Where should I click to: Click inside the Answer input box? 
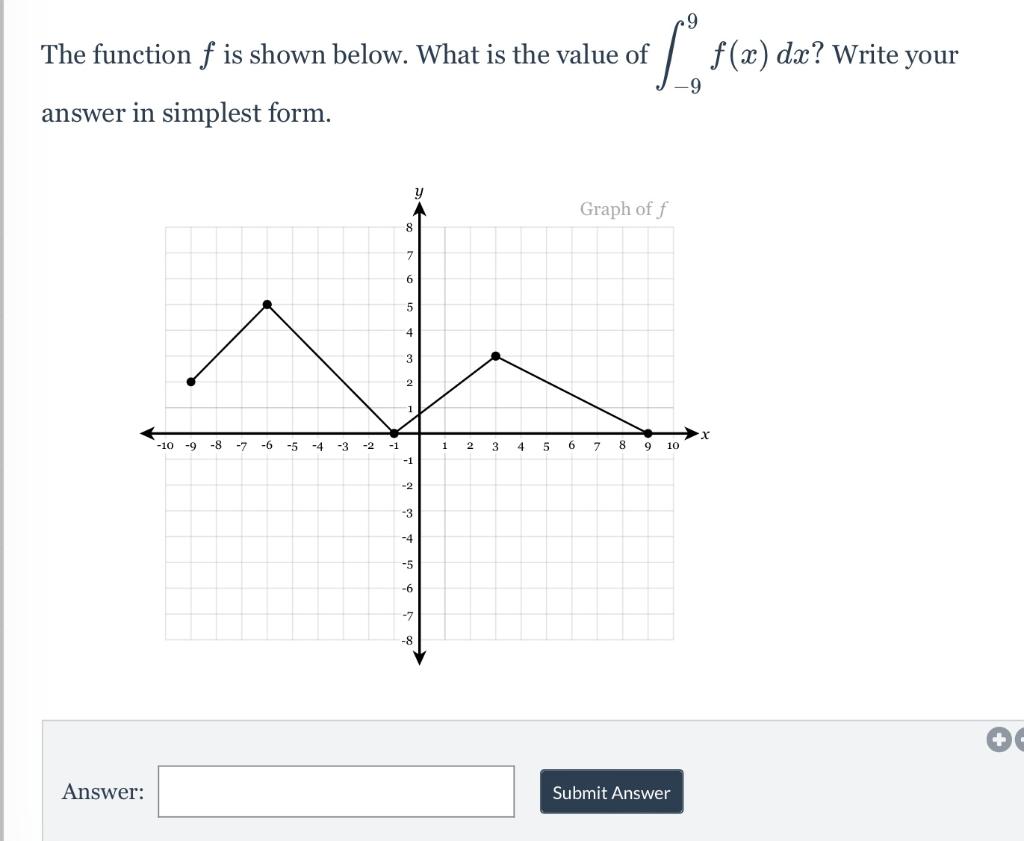click(335, 790)
